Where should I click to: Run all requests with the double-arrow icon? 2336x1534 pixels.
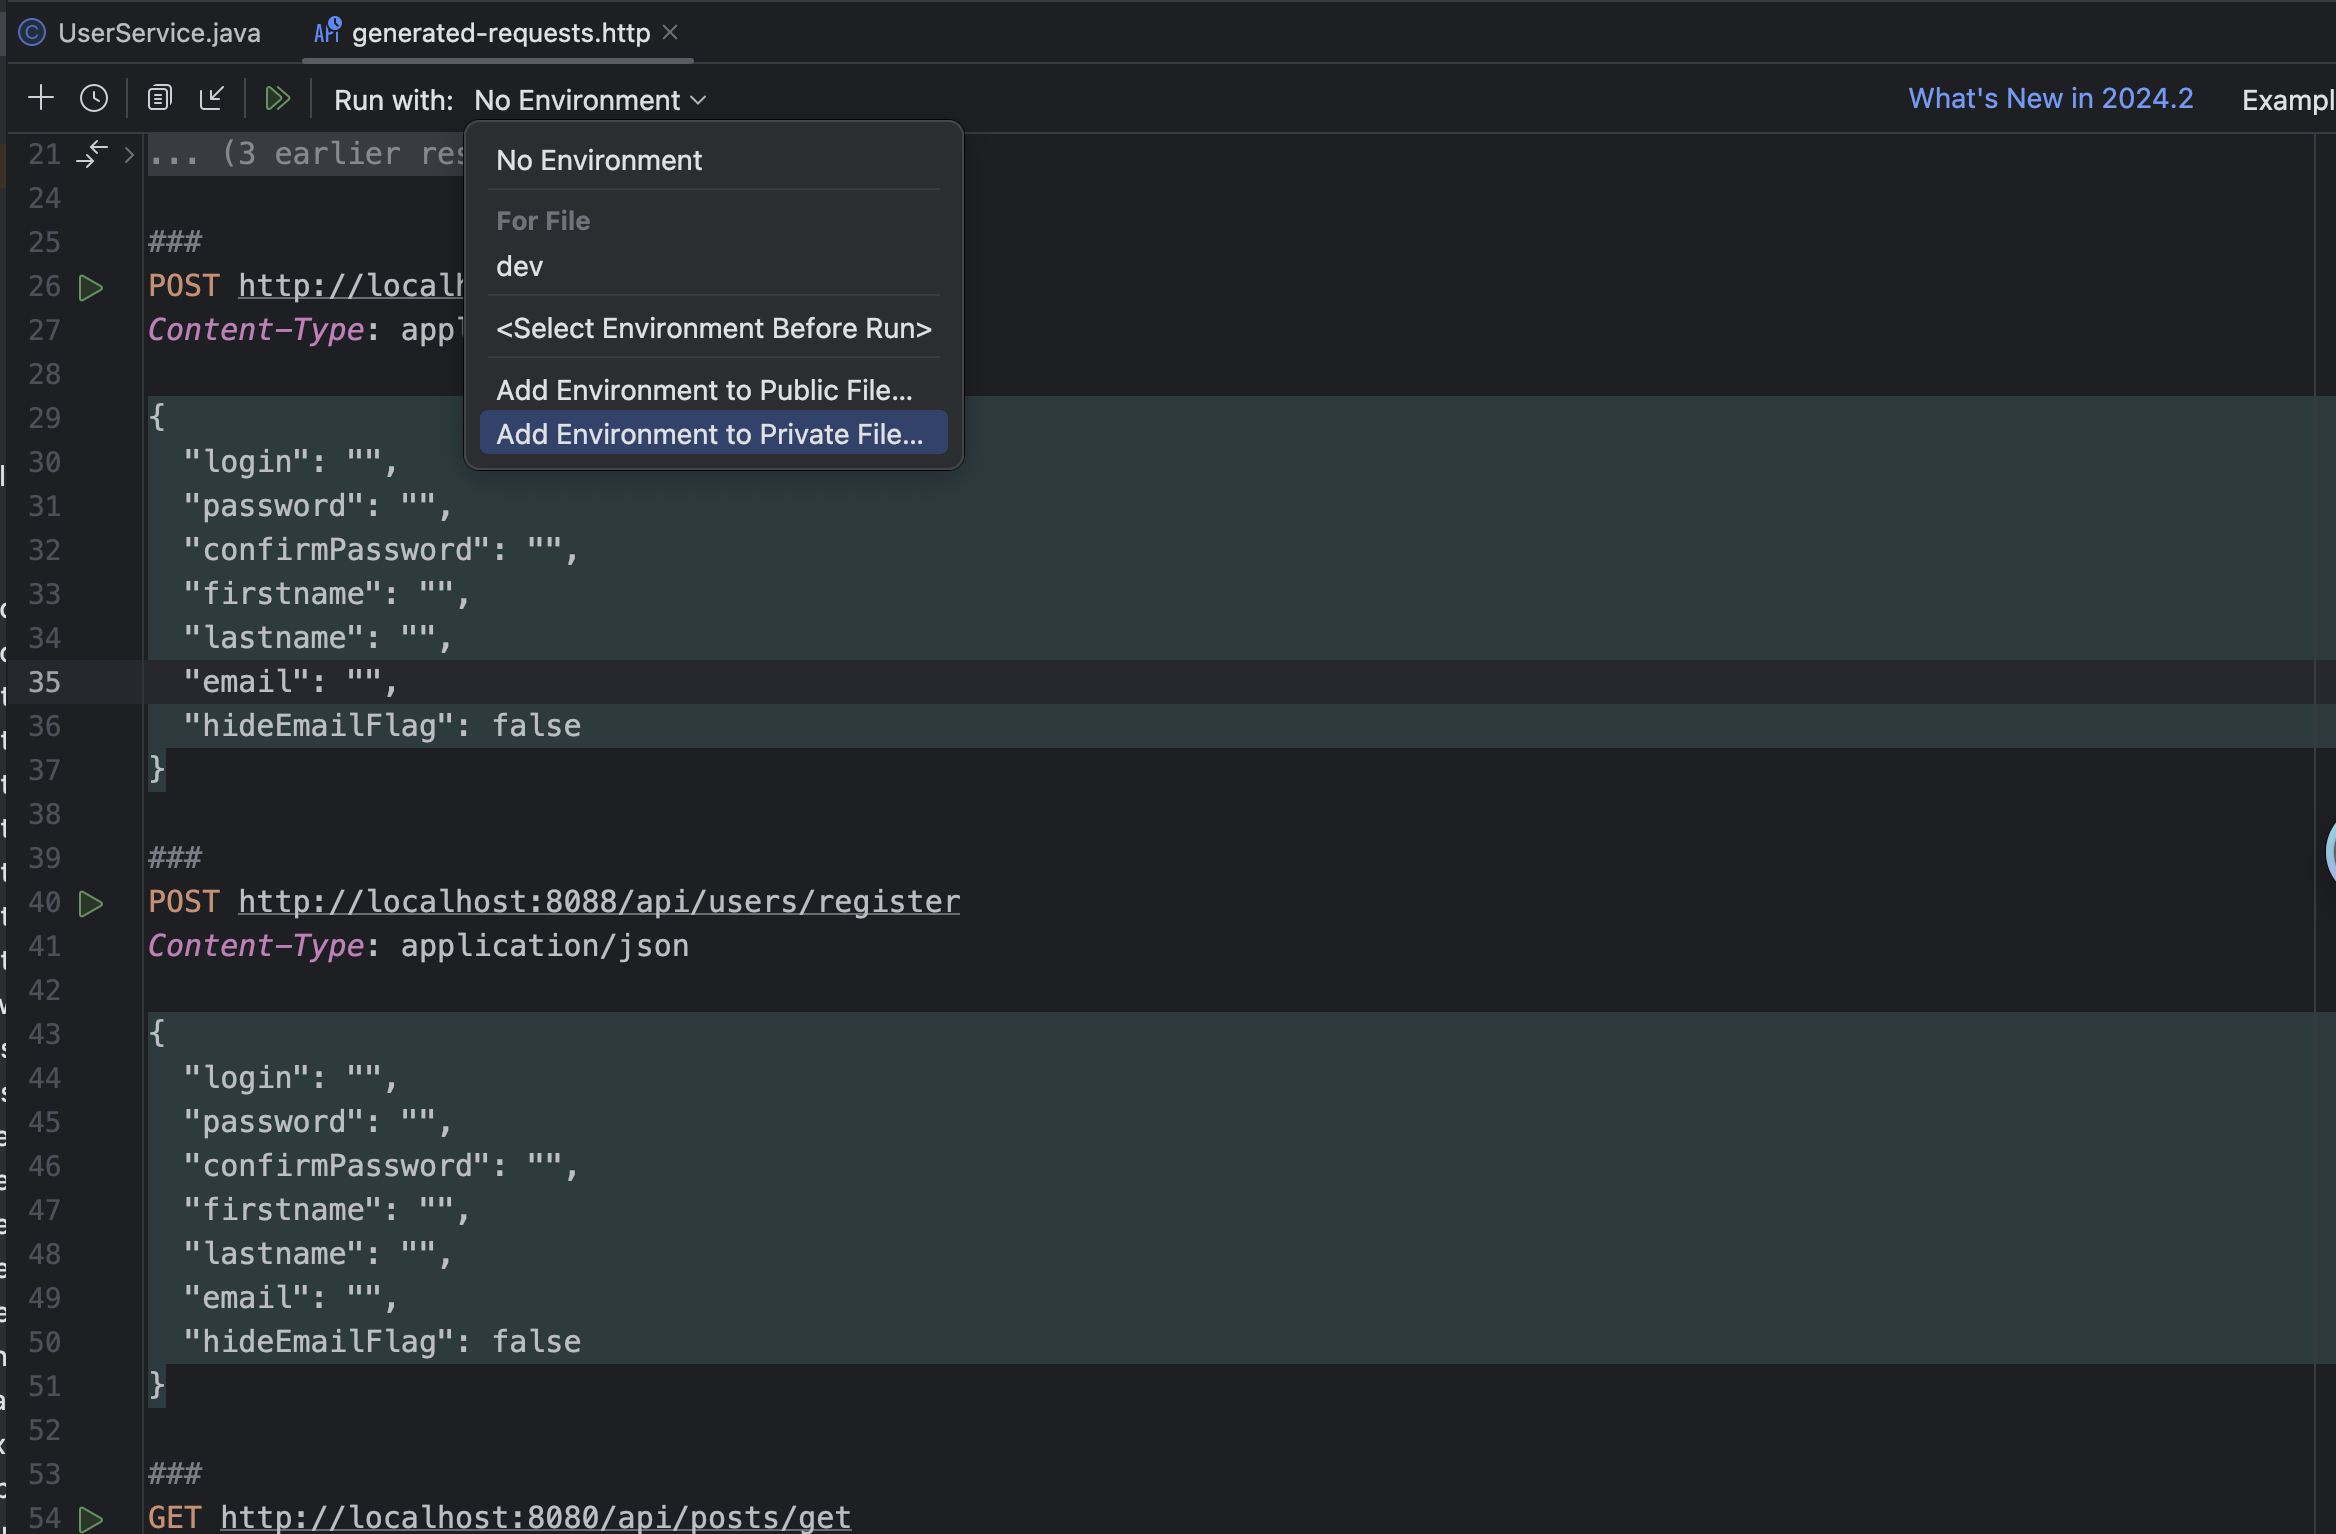[x=278, y=97]
